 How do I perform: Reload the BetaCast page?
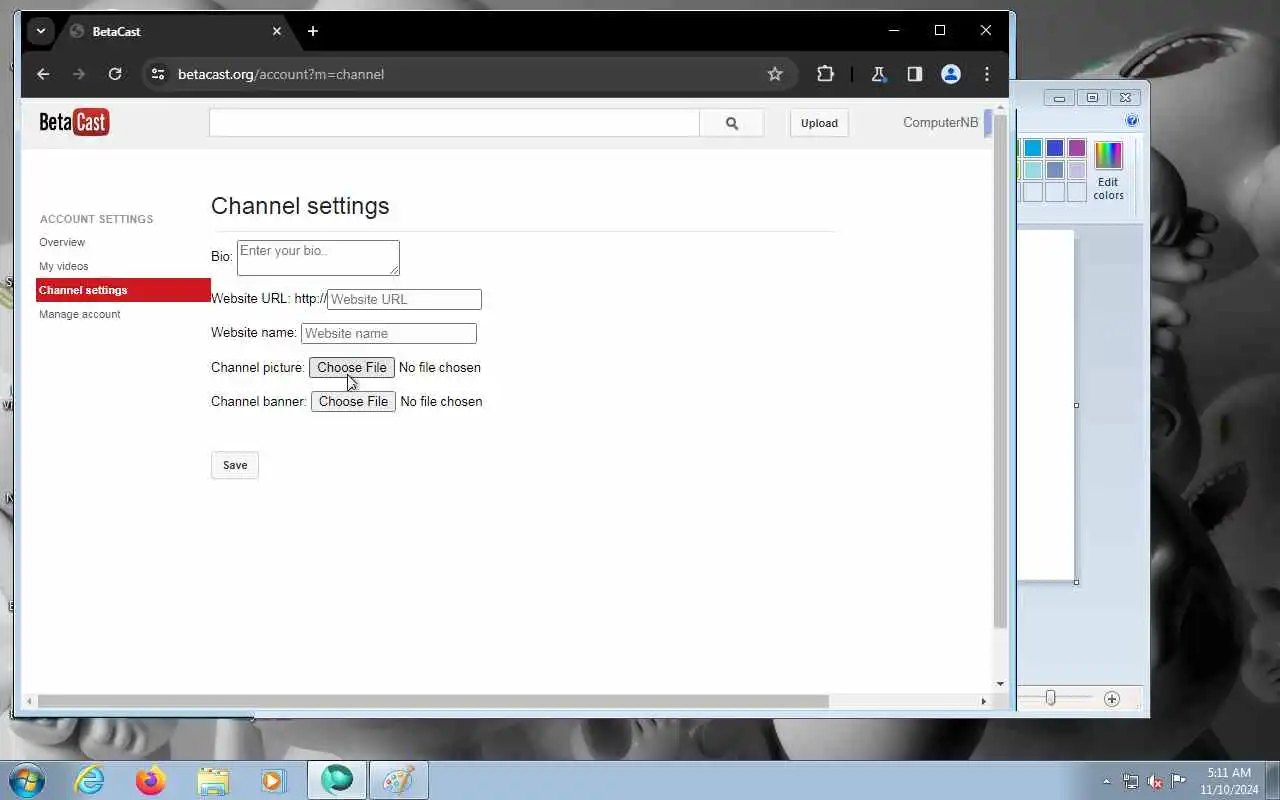115,74
